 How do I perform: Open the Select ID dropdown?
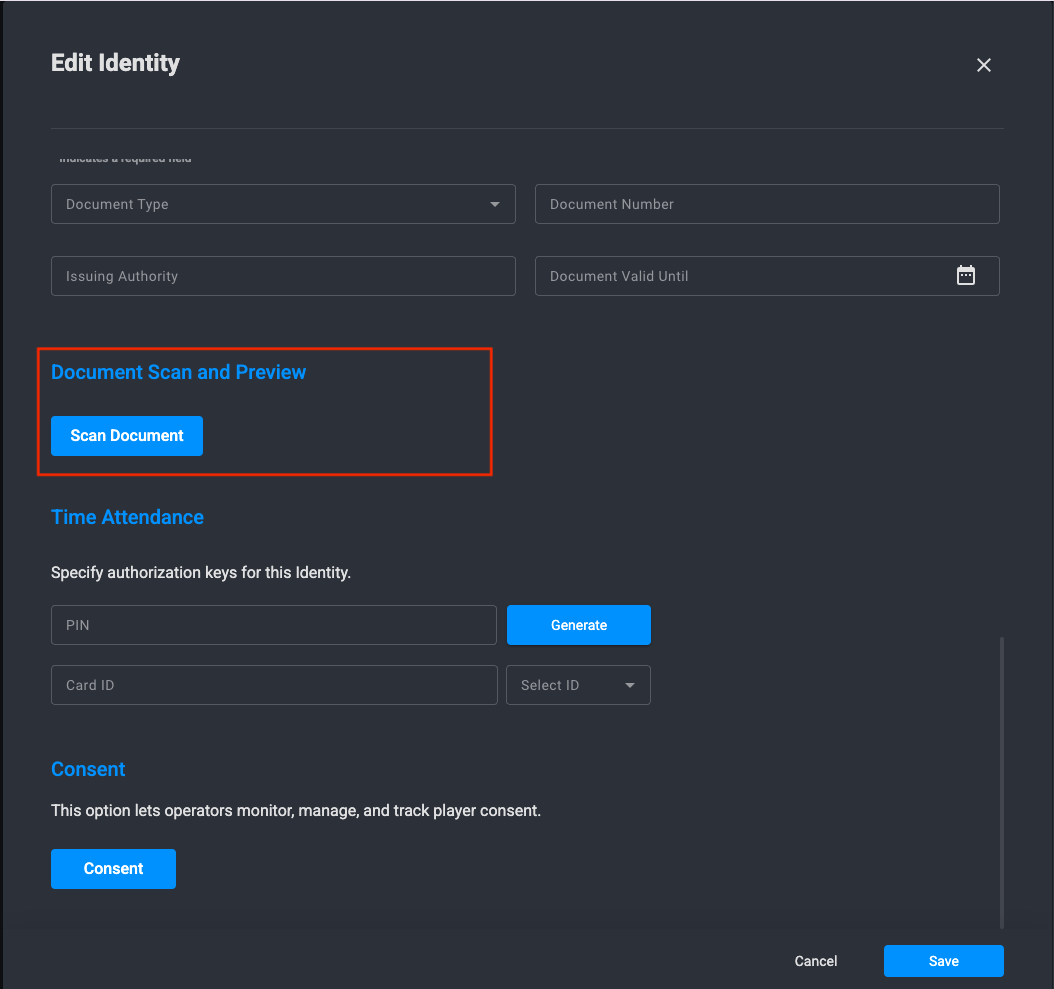pyautogui.click(x=578, y=685)
